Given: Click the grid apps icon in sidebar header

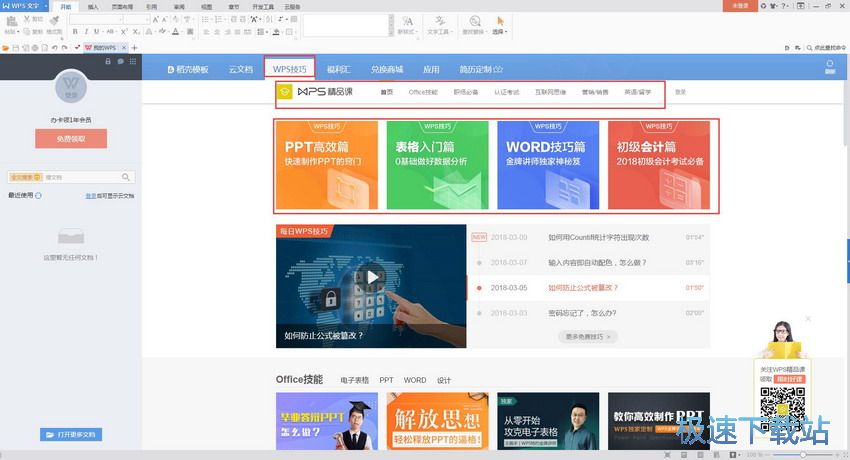Looking at the screenshot, I should pyautogui.click(x=133, y=61).
